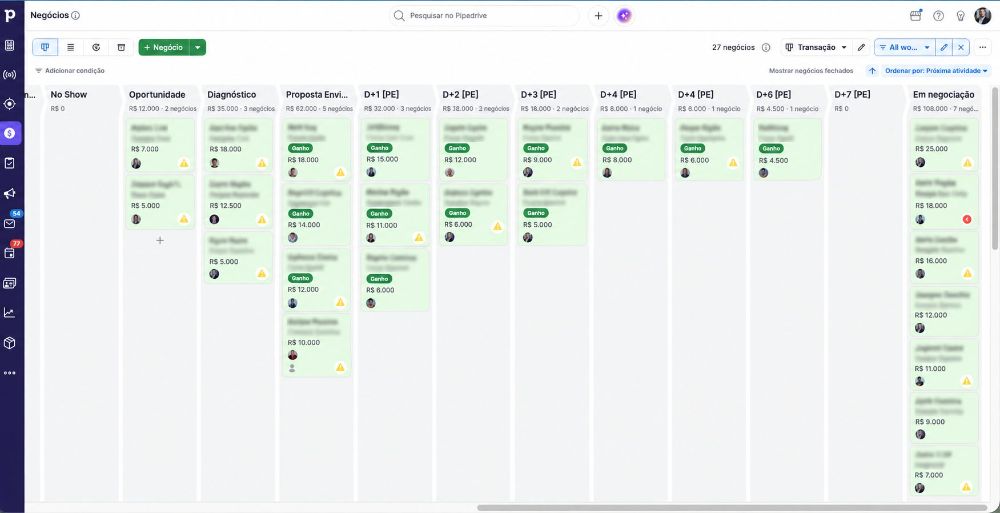Open the purple AI assistant icon

[624, 15]
